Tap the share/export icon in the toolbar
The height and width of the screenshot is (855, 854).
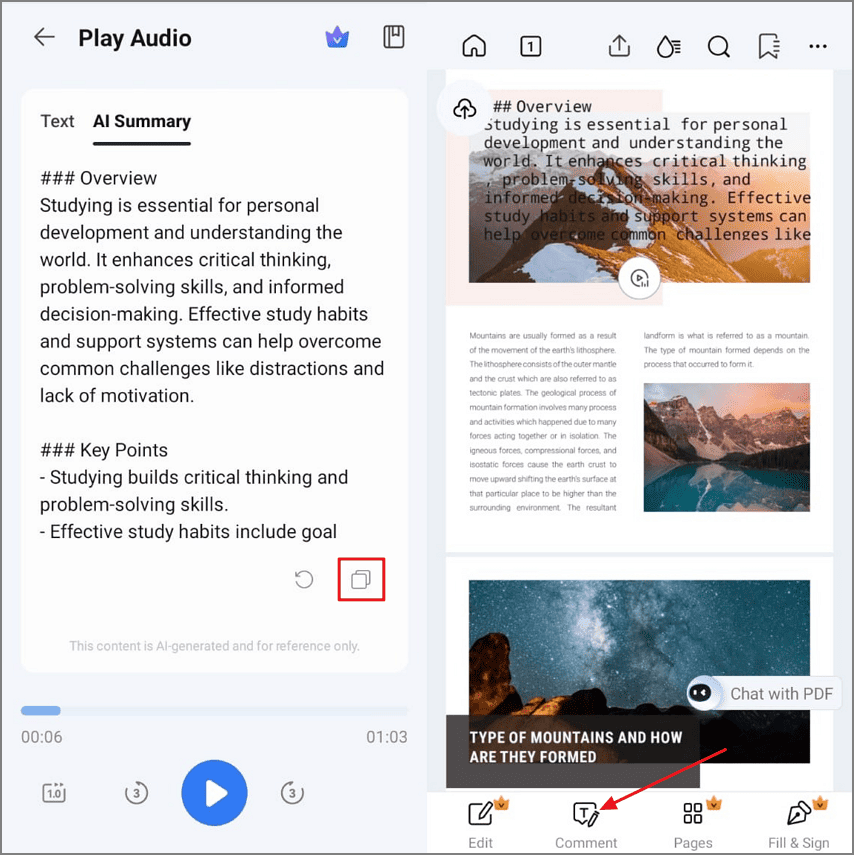[618, 46]
